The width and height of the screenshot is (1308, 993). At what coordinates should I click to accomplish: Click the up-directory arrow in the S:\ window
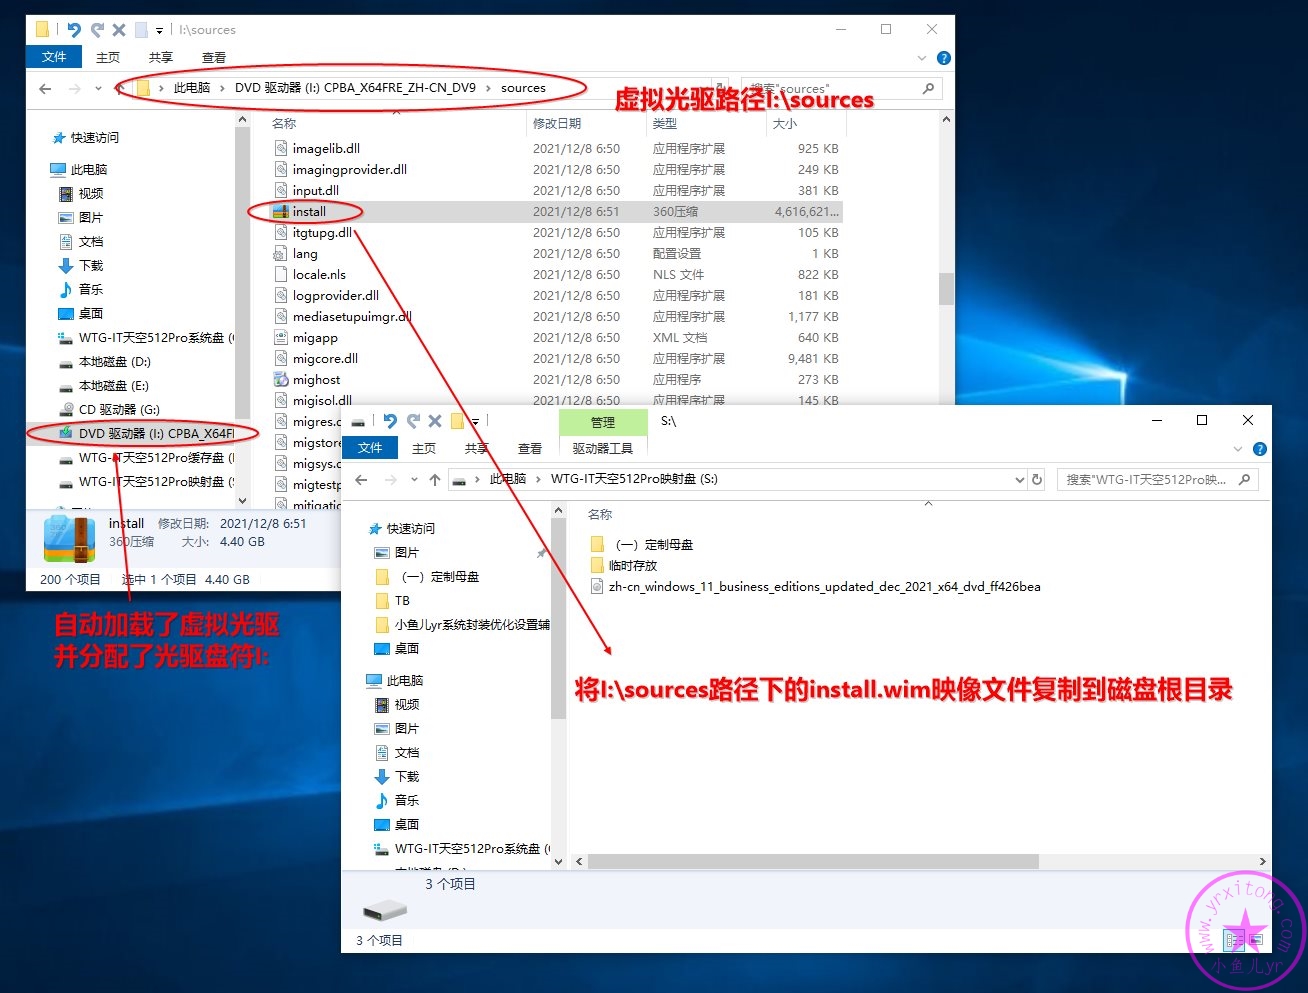pyautogui.click(x=435, y=480)
